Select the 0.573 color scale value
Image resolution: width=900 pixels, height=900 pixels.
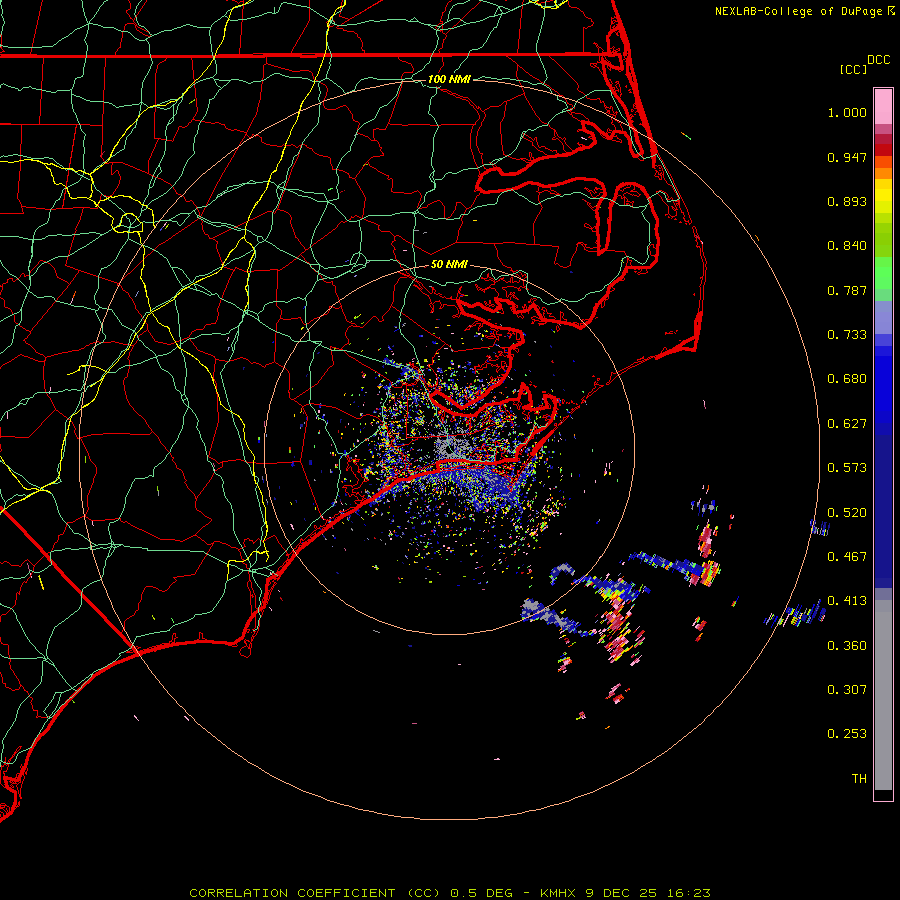coord(847,468)
